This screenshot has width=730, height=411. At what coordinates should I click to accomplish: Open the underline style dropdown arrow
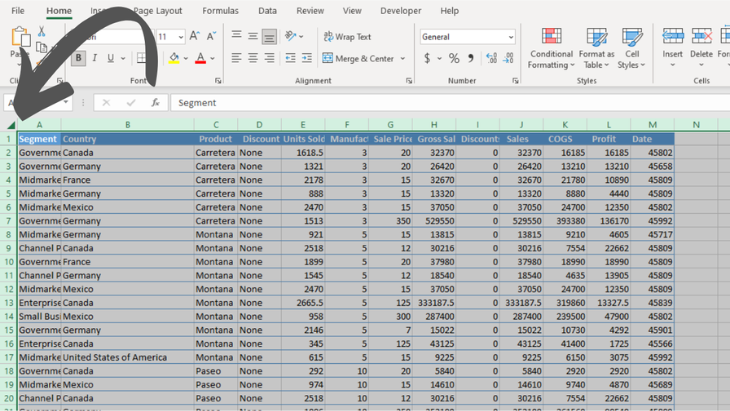[123, 59]
